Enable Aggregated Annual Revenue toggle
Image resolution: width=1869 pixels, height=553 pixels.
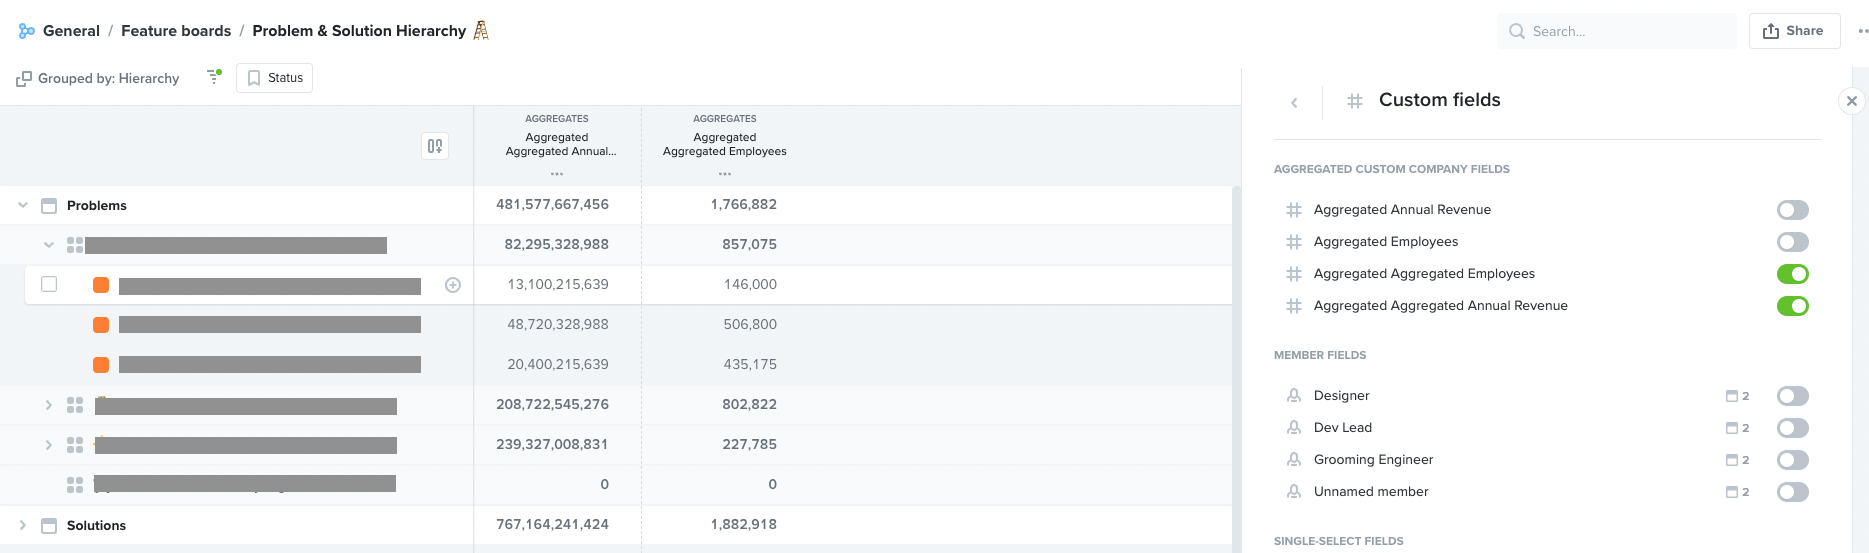pos(1793,210)
